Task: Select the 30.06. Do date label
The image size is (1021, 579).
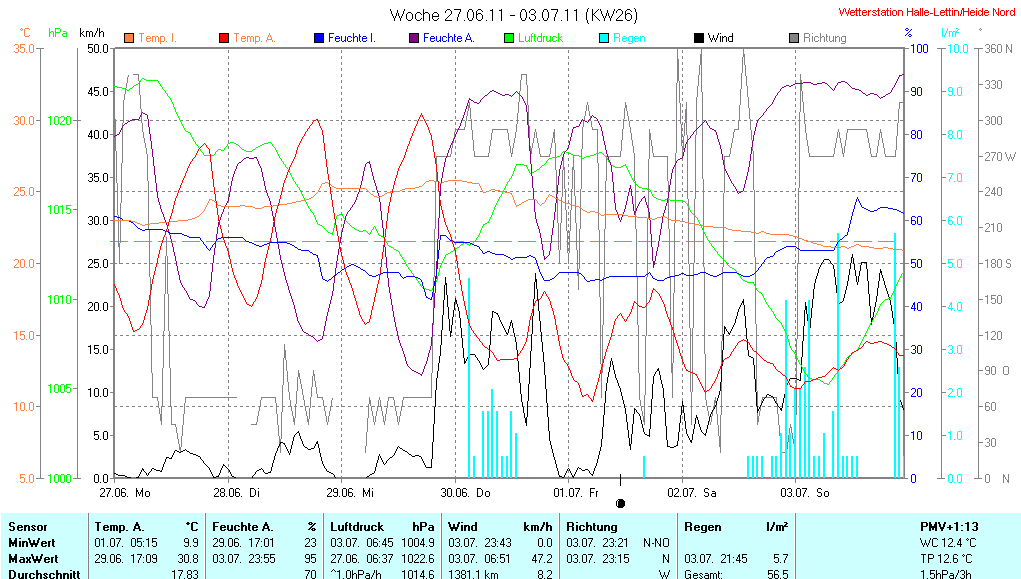Action: pyautogui.click(x=467, y=492)
